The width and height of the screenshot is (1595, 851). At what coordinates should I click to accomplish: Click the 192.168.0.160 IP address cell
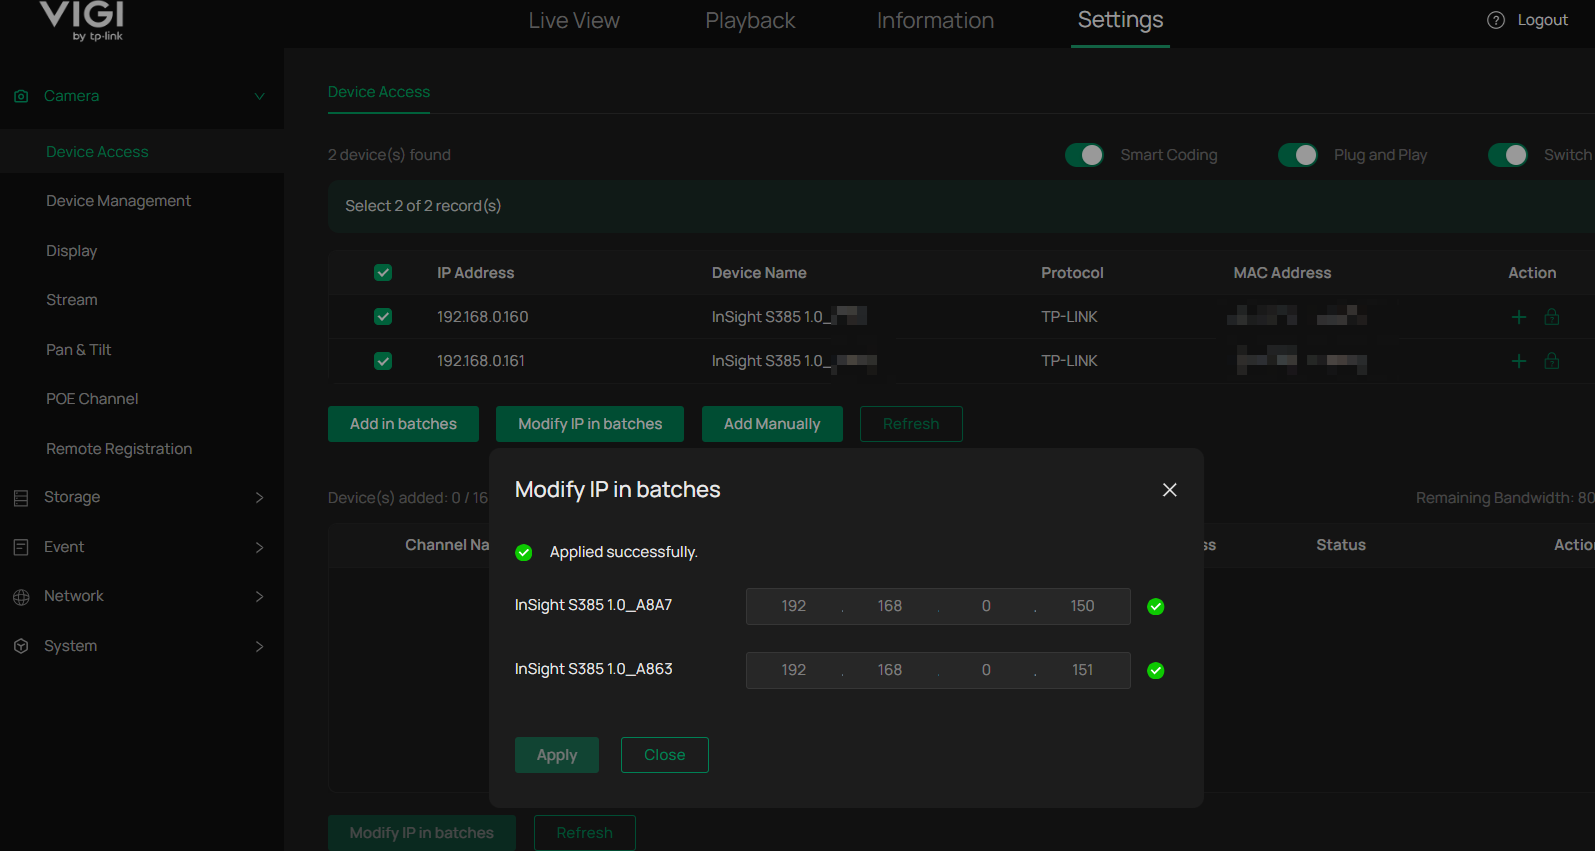click(x=482, y=317)
